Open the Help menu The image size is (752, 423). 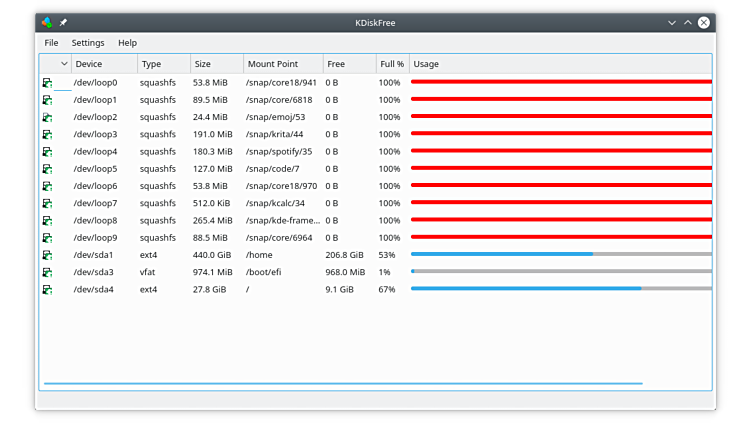[x=127, y=43]
